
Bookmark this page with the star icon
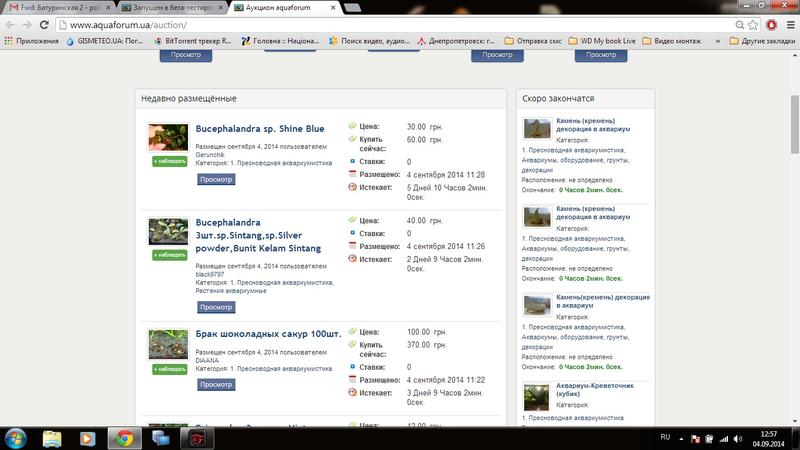click(x=752, y=24)
